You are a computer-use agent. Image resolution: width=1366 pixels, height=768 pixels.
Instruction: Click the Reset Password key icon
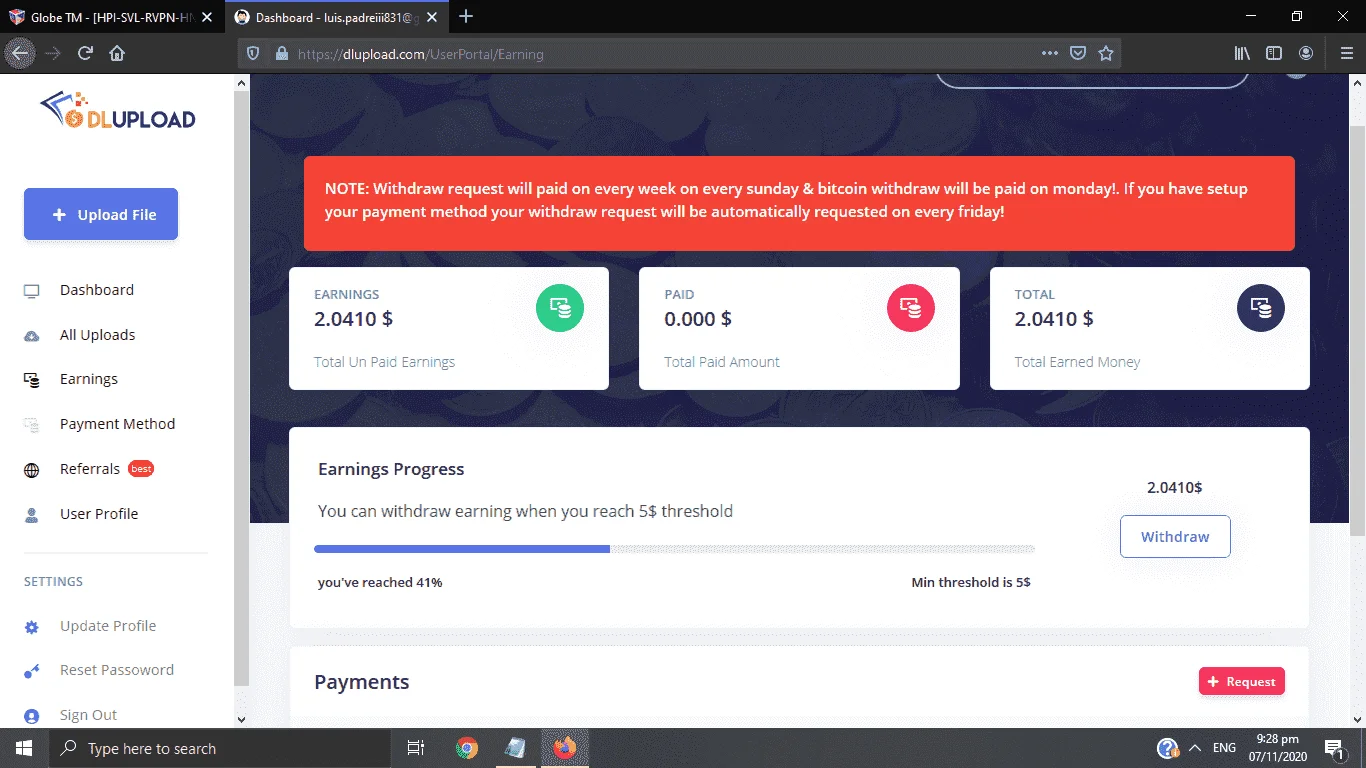click(32, 671)
